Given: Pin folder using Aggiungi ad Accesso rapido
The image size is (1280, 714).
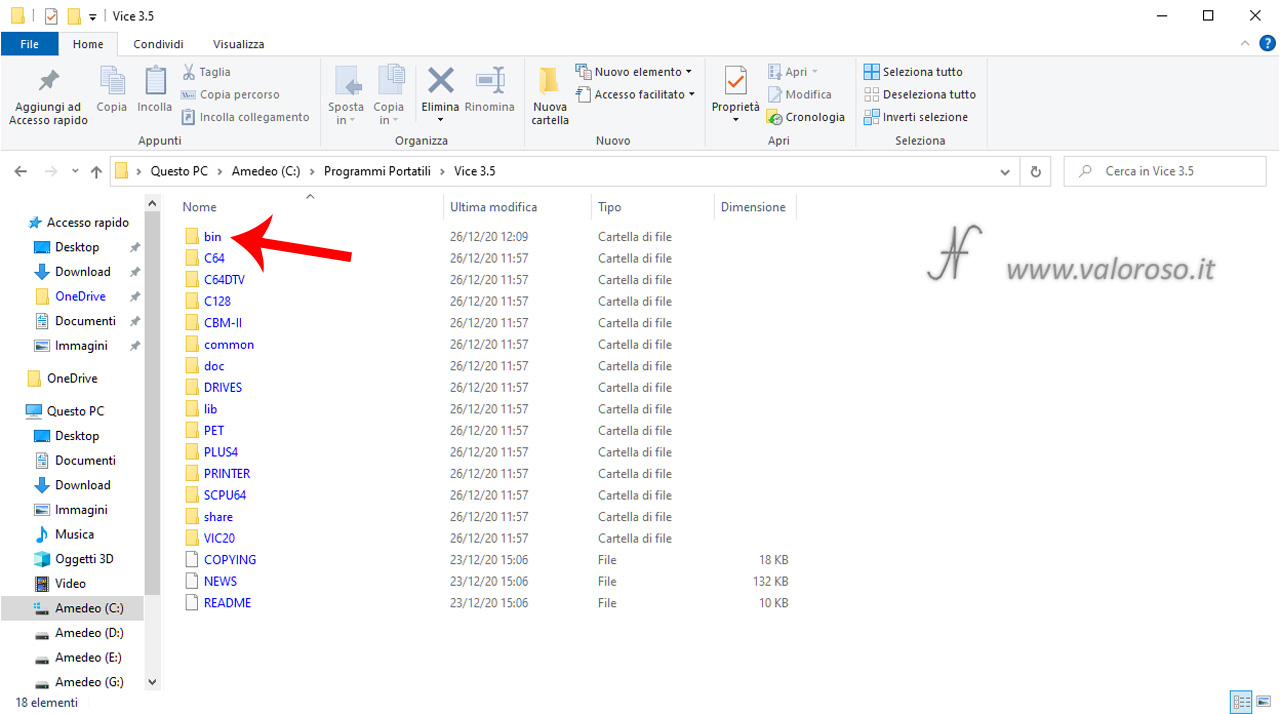Looking at the screenshot, I should tap(48, 96).
